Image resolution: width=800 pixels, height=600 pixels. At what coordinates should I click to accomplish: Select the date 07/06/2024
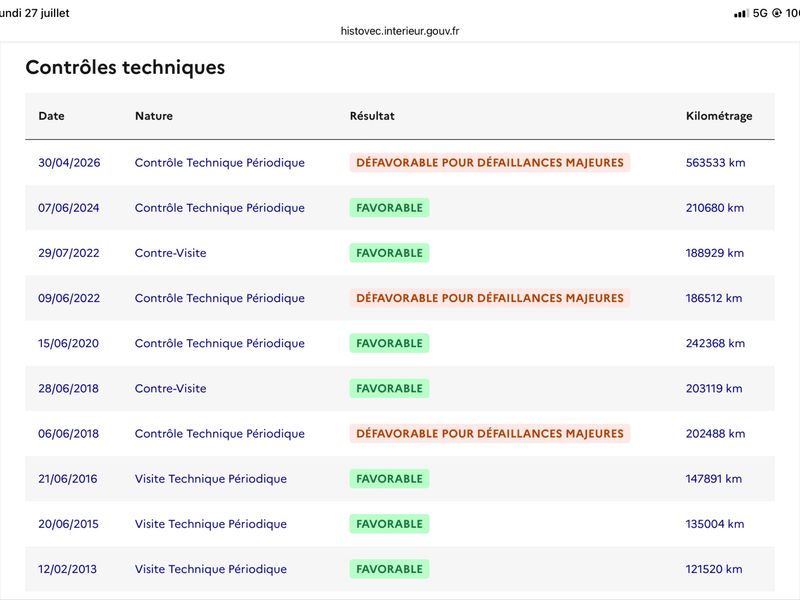tap(69, 208)
